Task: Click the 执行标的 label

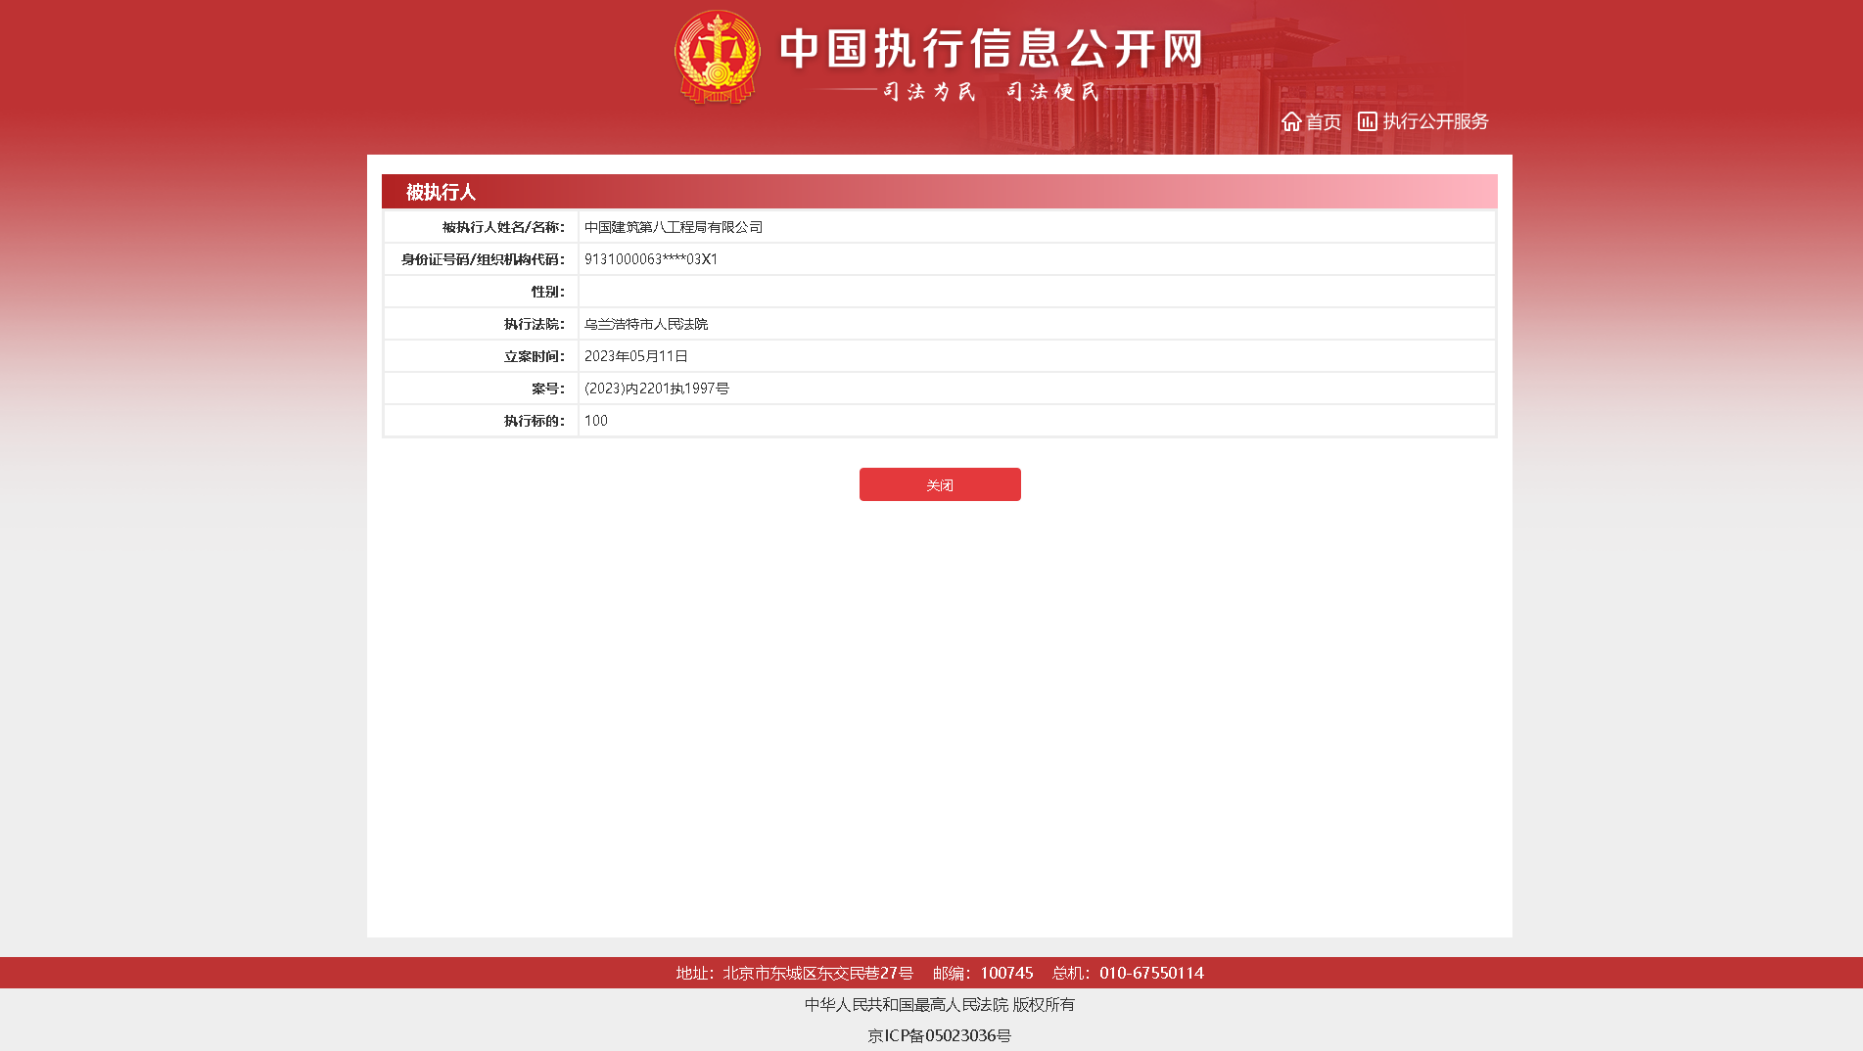Action: (x=534, y=421)
